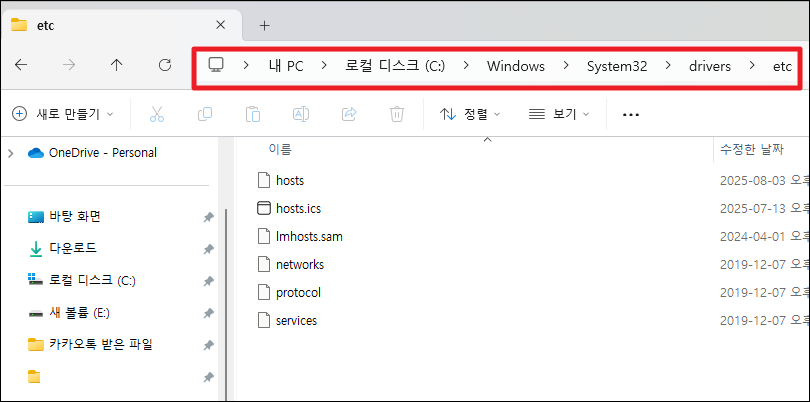This screenshot has height=402, width=810.
Task: Select the protocol file
Action: click(x=299, y=292)
